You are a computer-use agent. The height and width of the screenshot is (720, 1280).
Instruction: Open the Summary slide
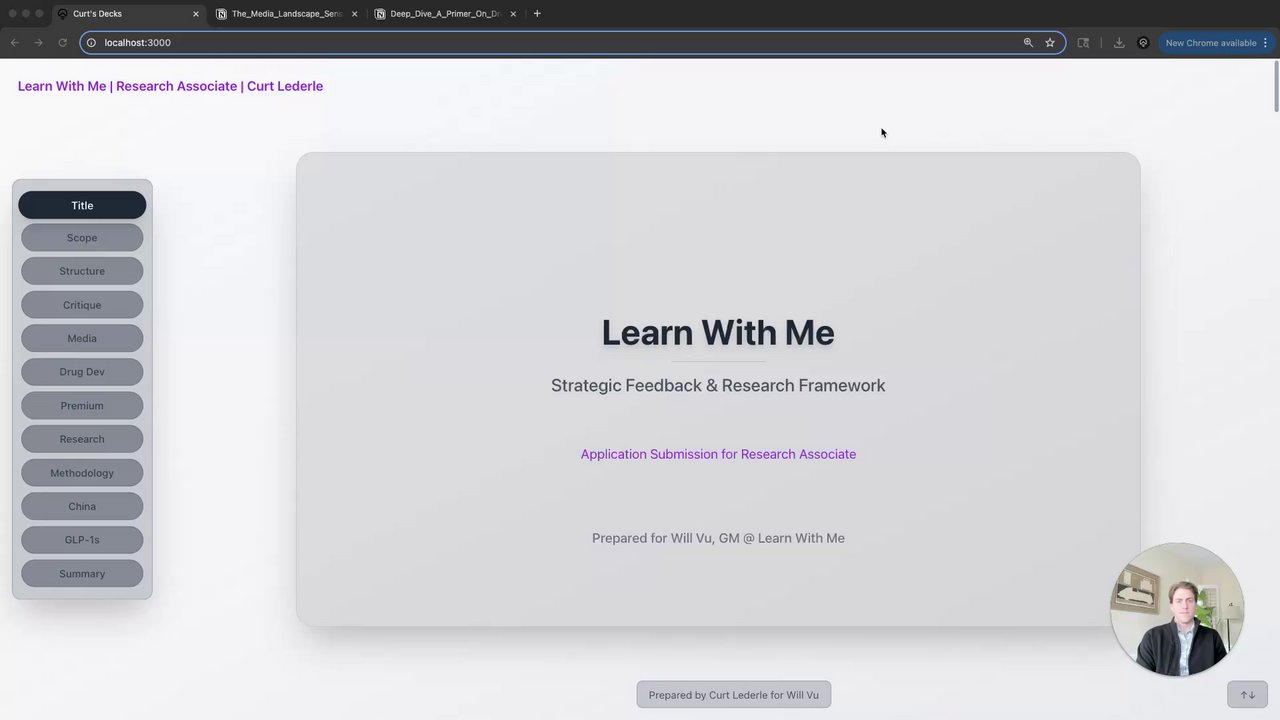pos(82,574)
